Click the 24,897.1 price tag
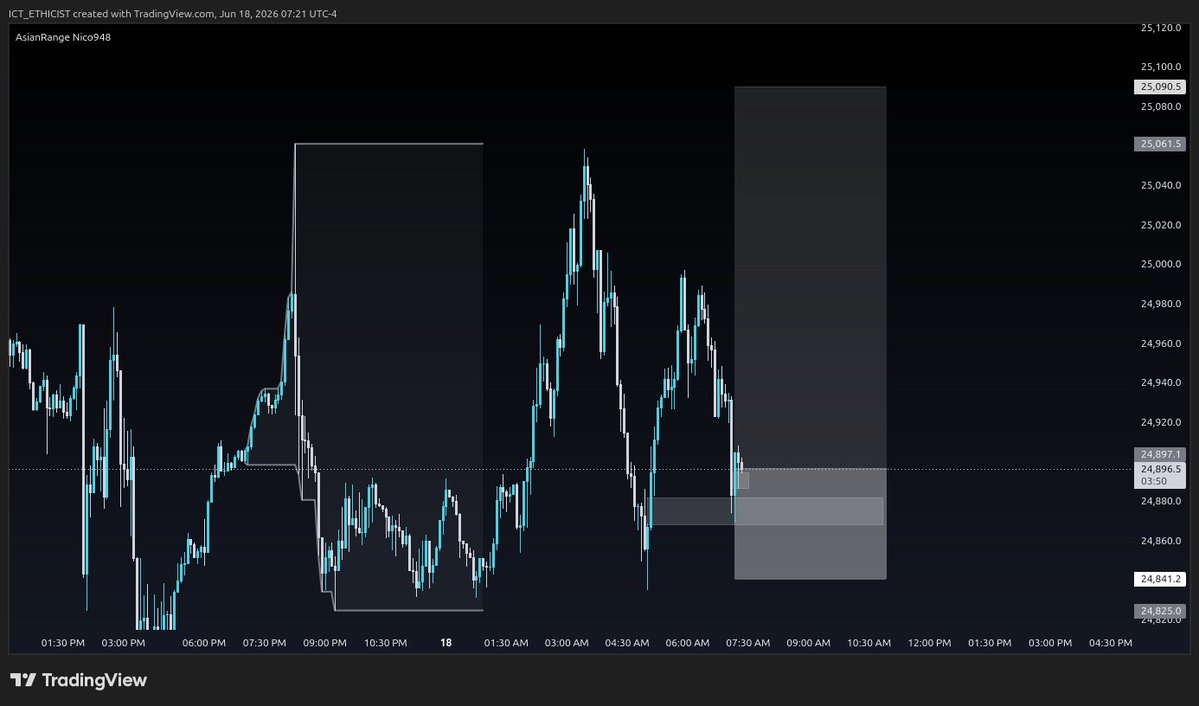1199x706 pixels. tap(1159, 454)
